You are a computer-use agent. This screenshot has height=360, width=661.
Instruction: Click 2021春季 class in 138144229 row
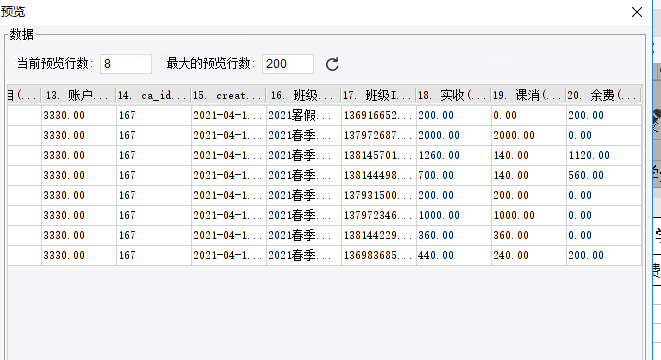click(304, 235)
